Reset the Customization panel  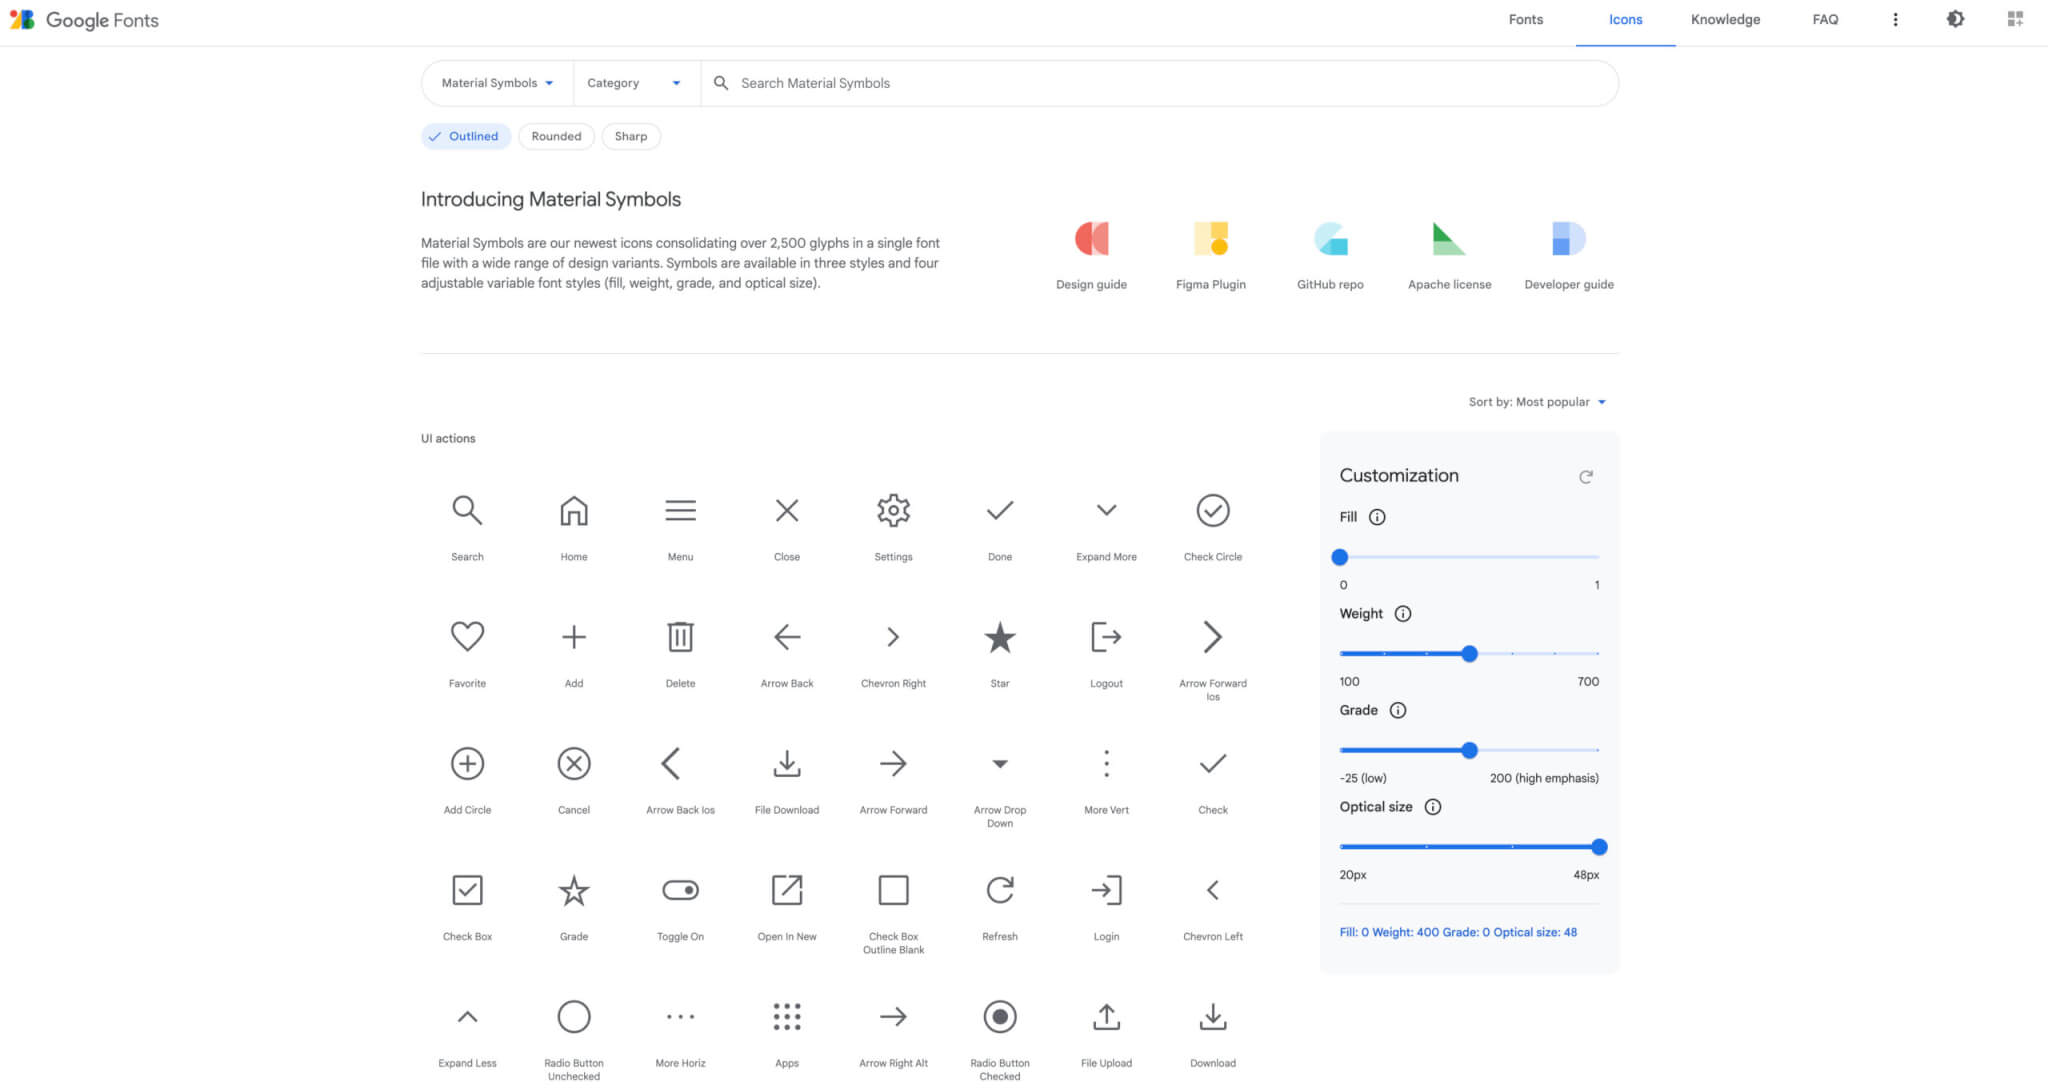pos(1586,477)
